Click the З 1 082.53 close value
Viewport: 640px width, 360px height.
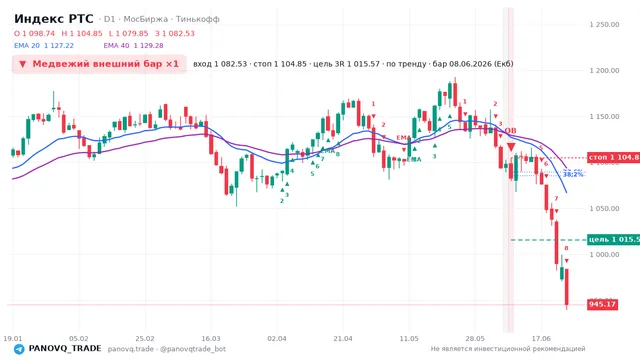click(175, 33)
